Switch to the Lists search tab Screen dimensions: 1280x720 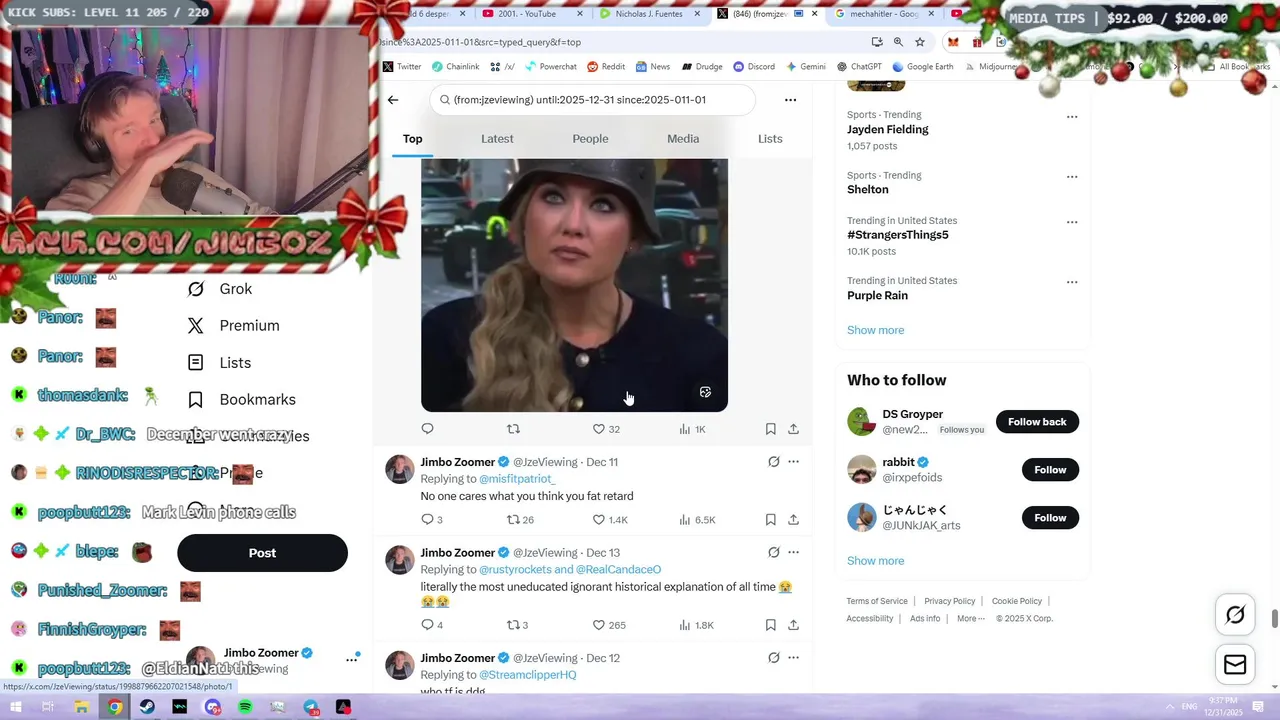[770, 139]
